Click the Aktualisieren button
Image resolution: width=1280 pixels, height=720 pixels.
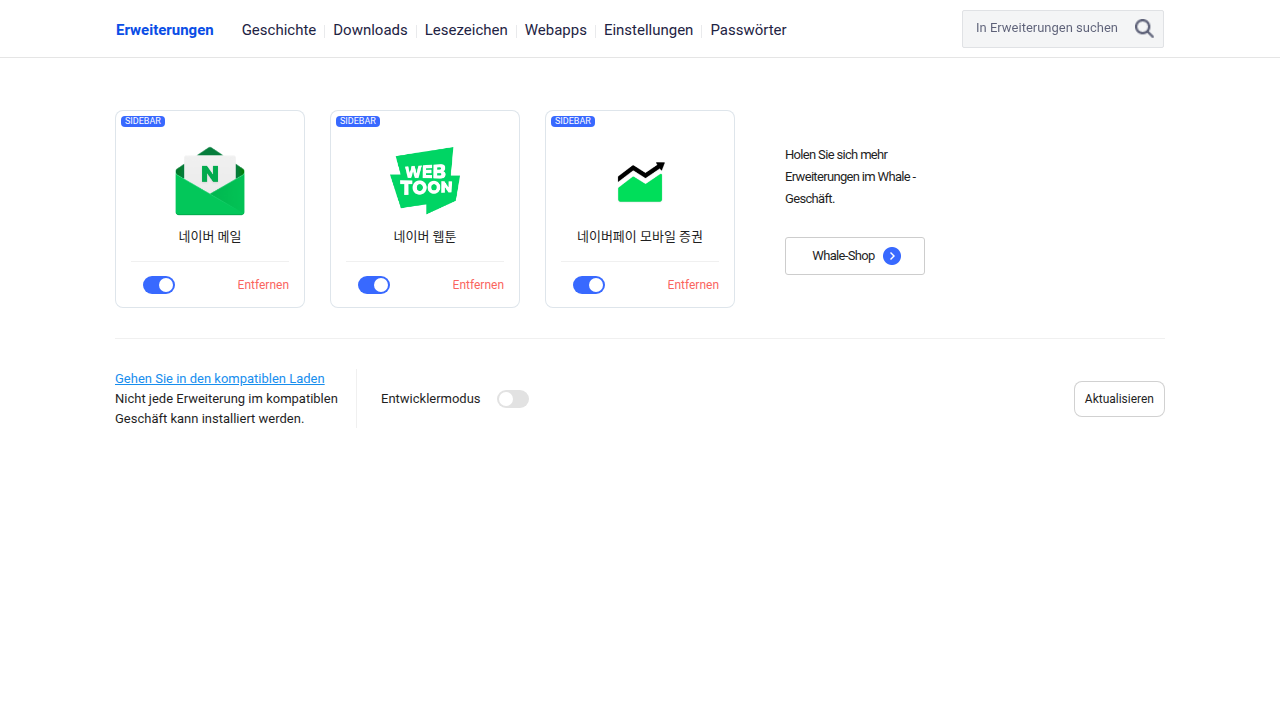click(1119, 399)
